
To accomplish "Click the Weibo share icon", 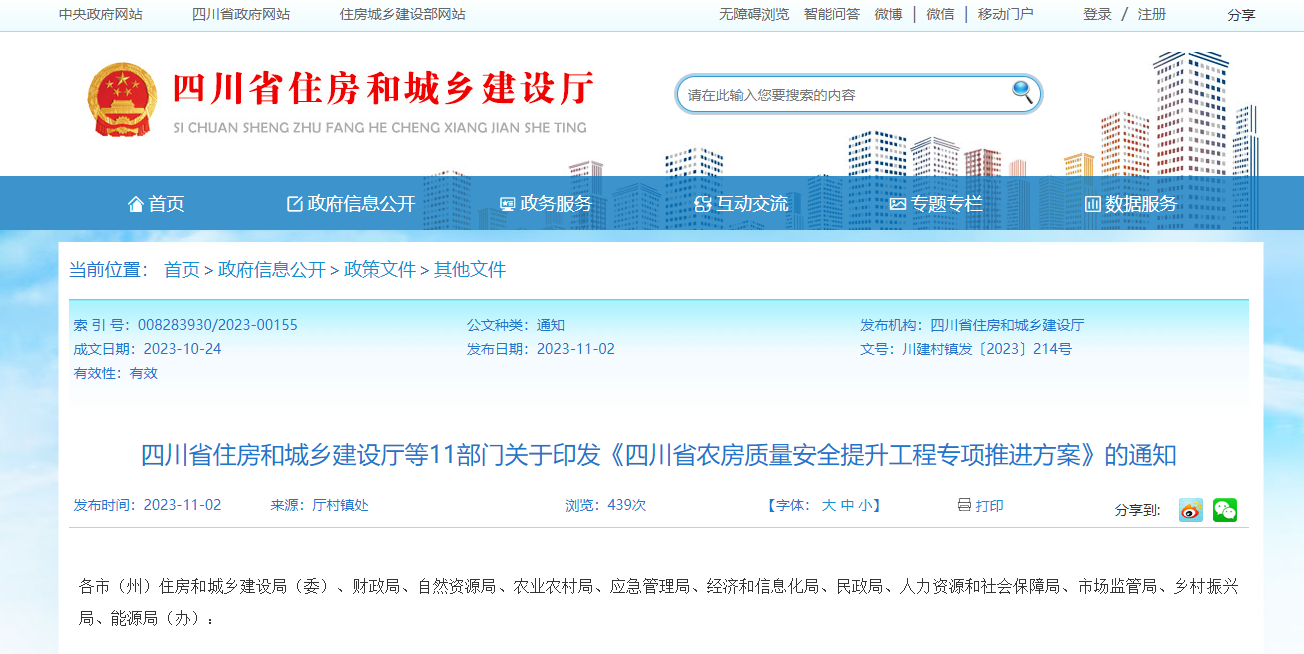I will [x=1189, y=509].
